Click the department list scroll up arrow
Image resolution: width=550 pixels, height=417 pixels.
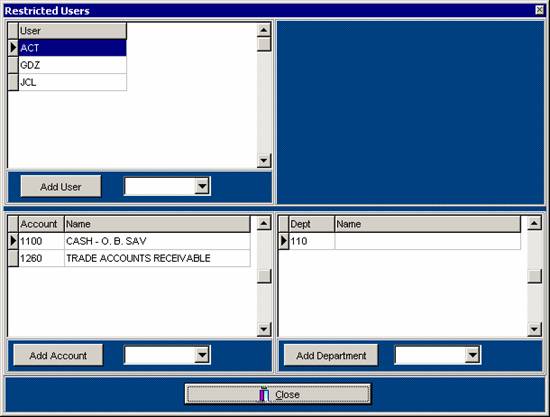pyautogui.click(x=534, y=223)
